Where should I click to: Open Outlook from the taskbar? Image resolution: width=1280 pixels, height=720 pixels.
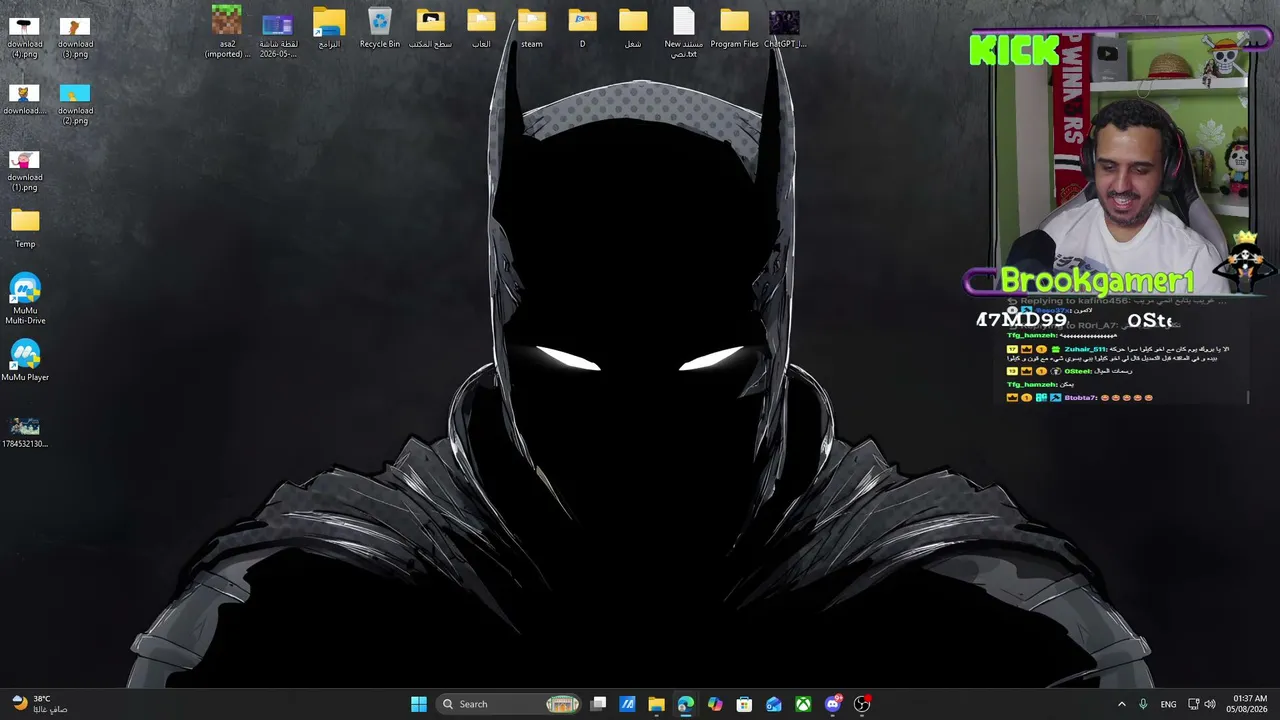pyautogui.click(x=774, y=704)
